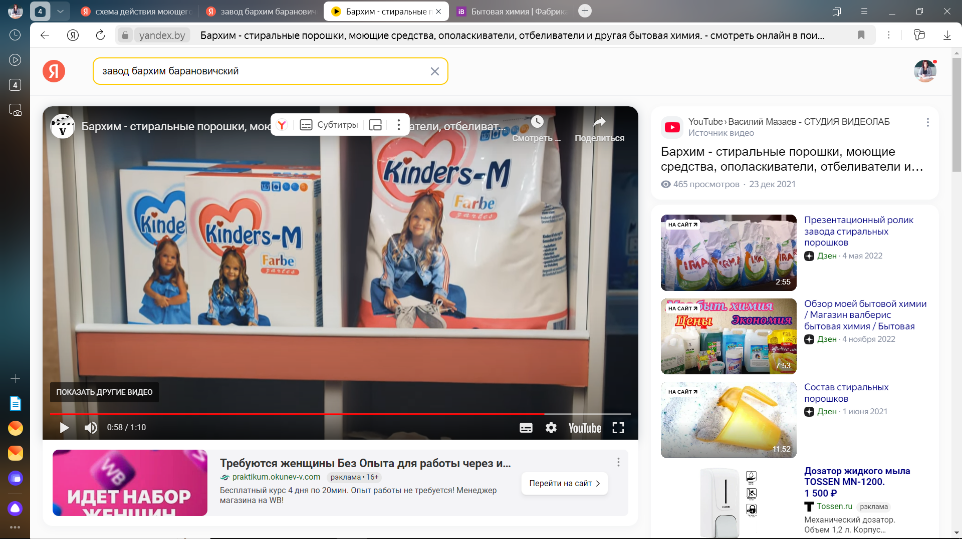Click ПОКАЗАТЬ ДРУГИЕ ВИДЕО button
This screenshot has width=962, height=539.
click(104, 392)
